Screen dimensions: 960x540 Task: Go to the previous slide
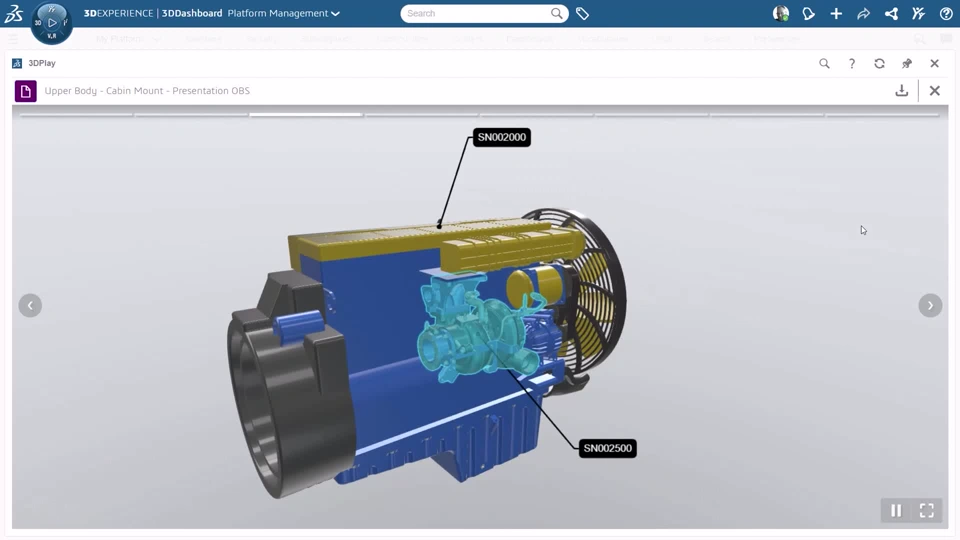pyautogui.click(x=30, y=306)
